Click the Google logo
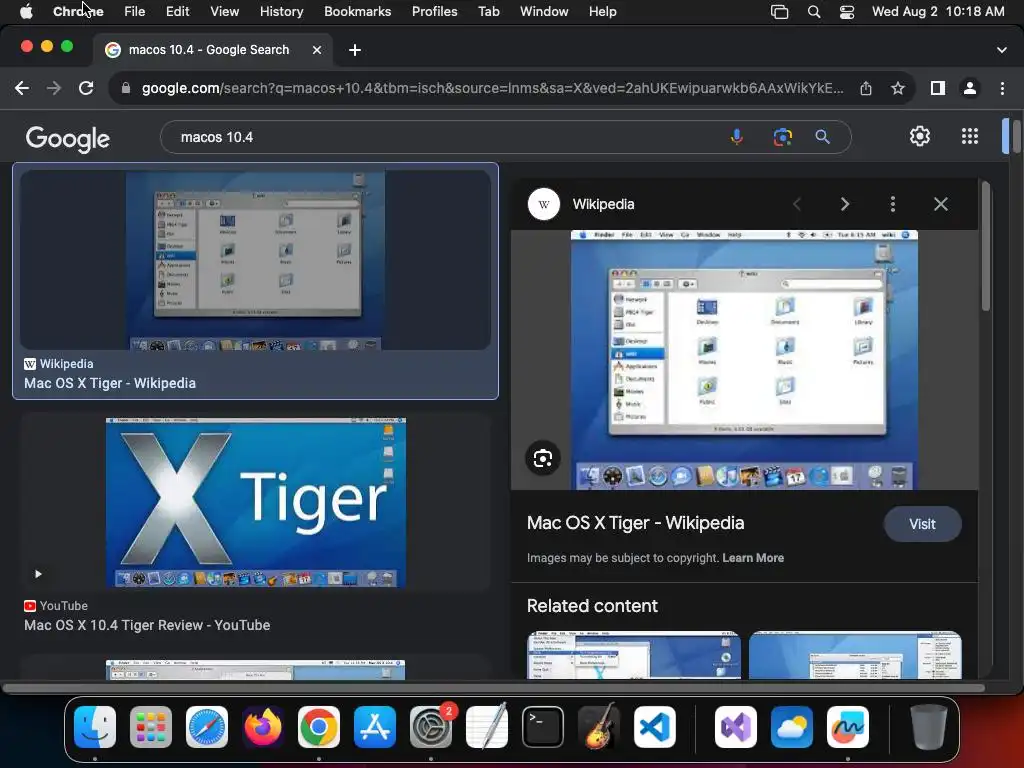The image size is (1024, 768). click(67, 138)
